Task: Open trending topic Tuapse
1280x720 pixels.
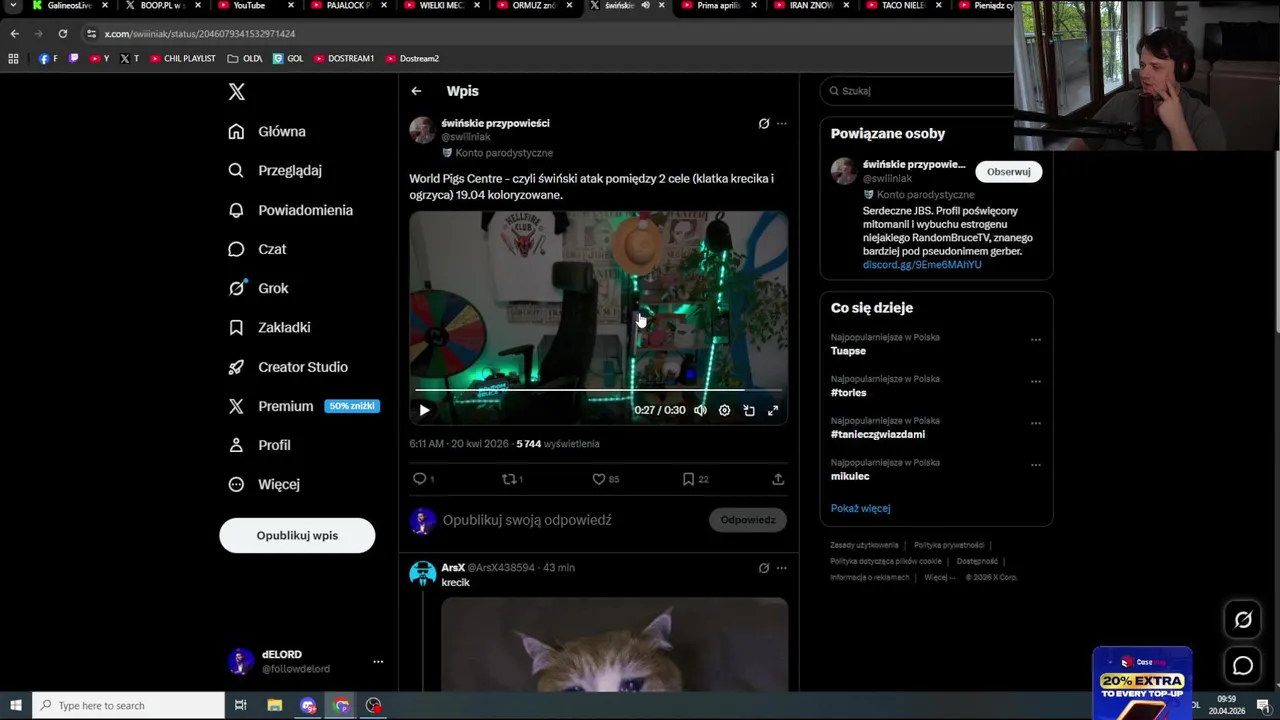Action: 848,351
